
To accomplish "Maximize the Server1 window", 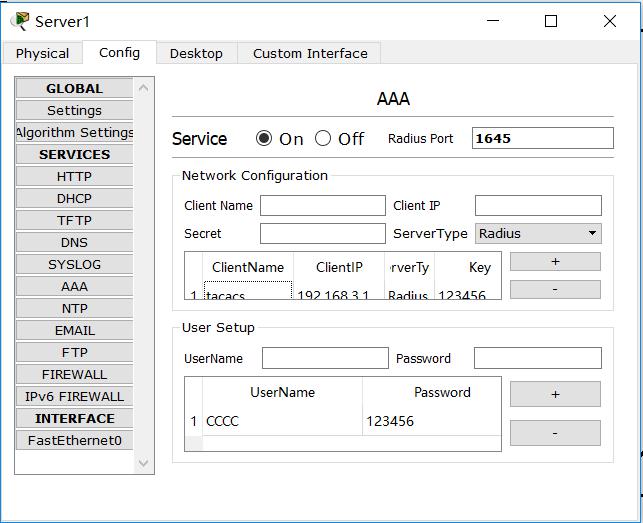I will (551, 21).
